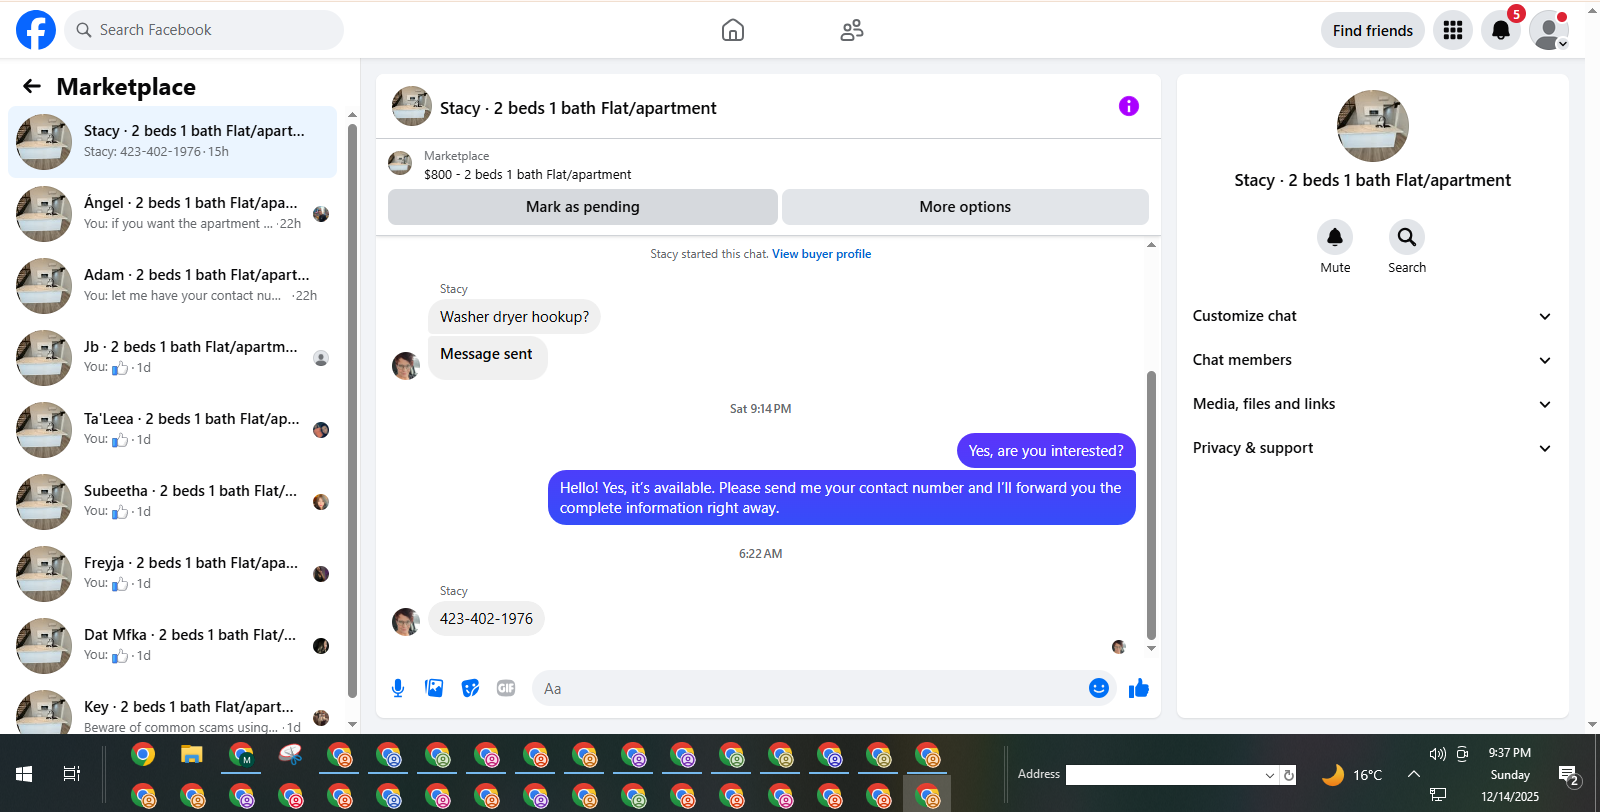This screenshot has width=1600, height=812.
Task: Open Task View on the taskbar
Action: coord(72,773)
